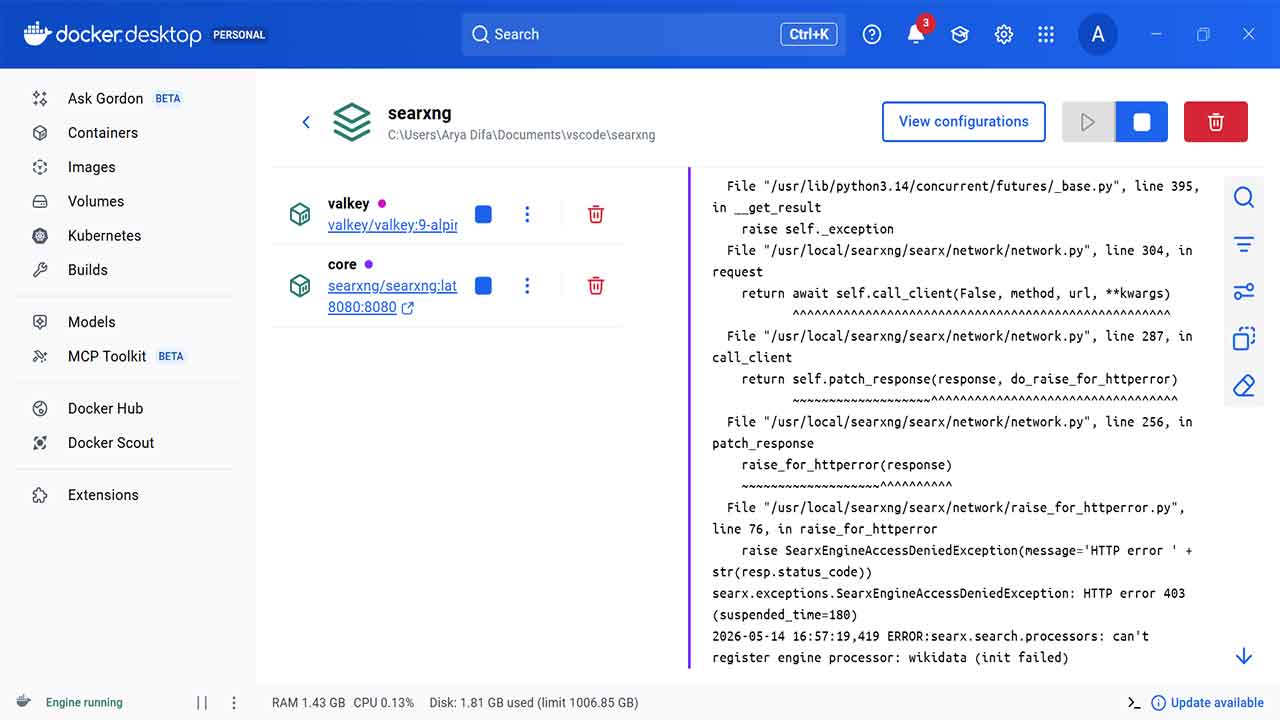Image resolution: width=1280 pixels, height=720 pixels.
Task: Focus the Search field in the header
Action: (x=653, y=34)
